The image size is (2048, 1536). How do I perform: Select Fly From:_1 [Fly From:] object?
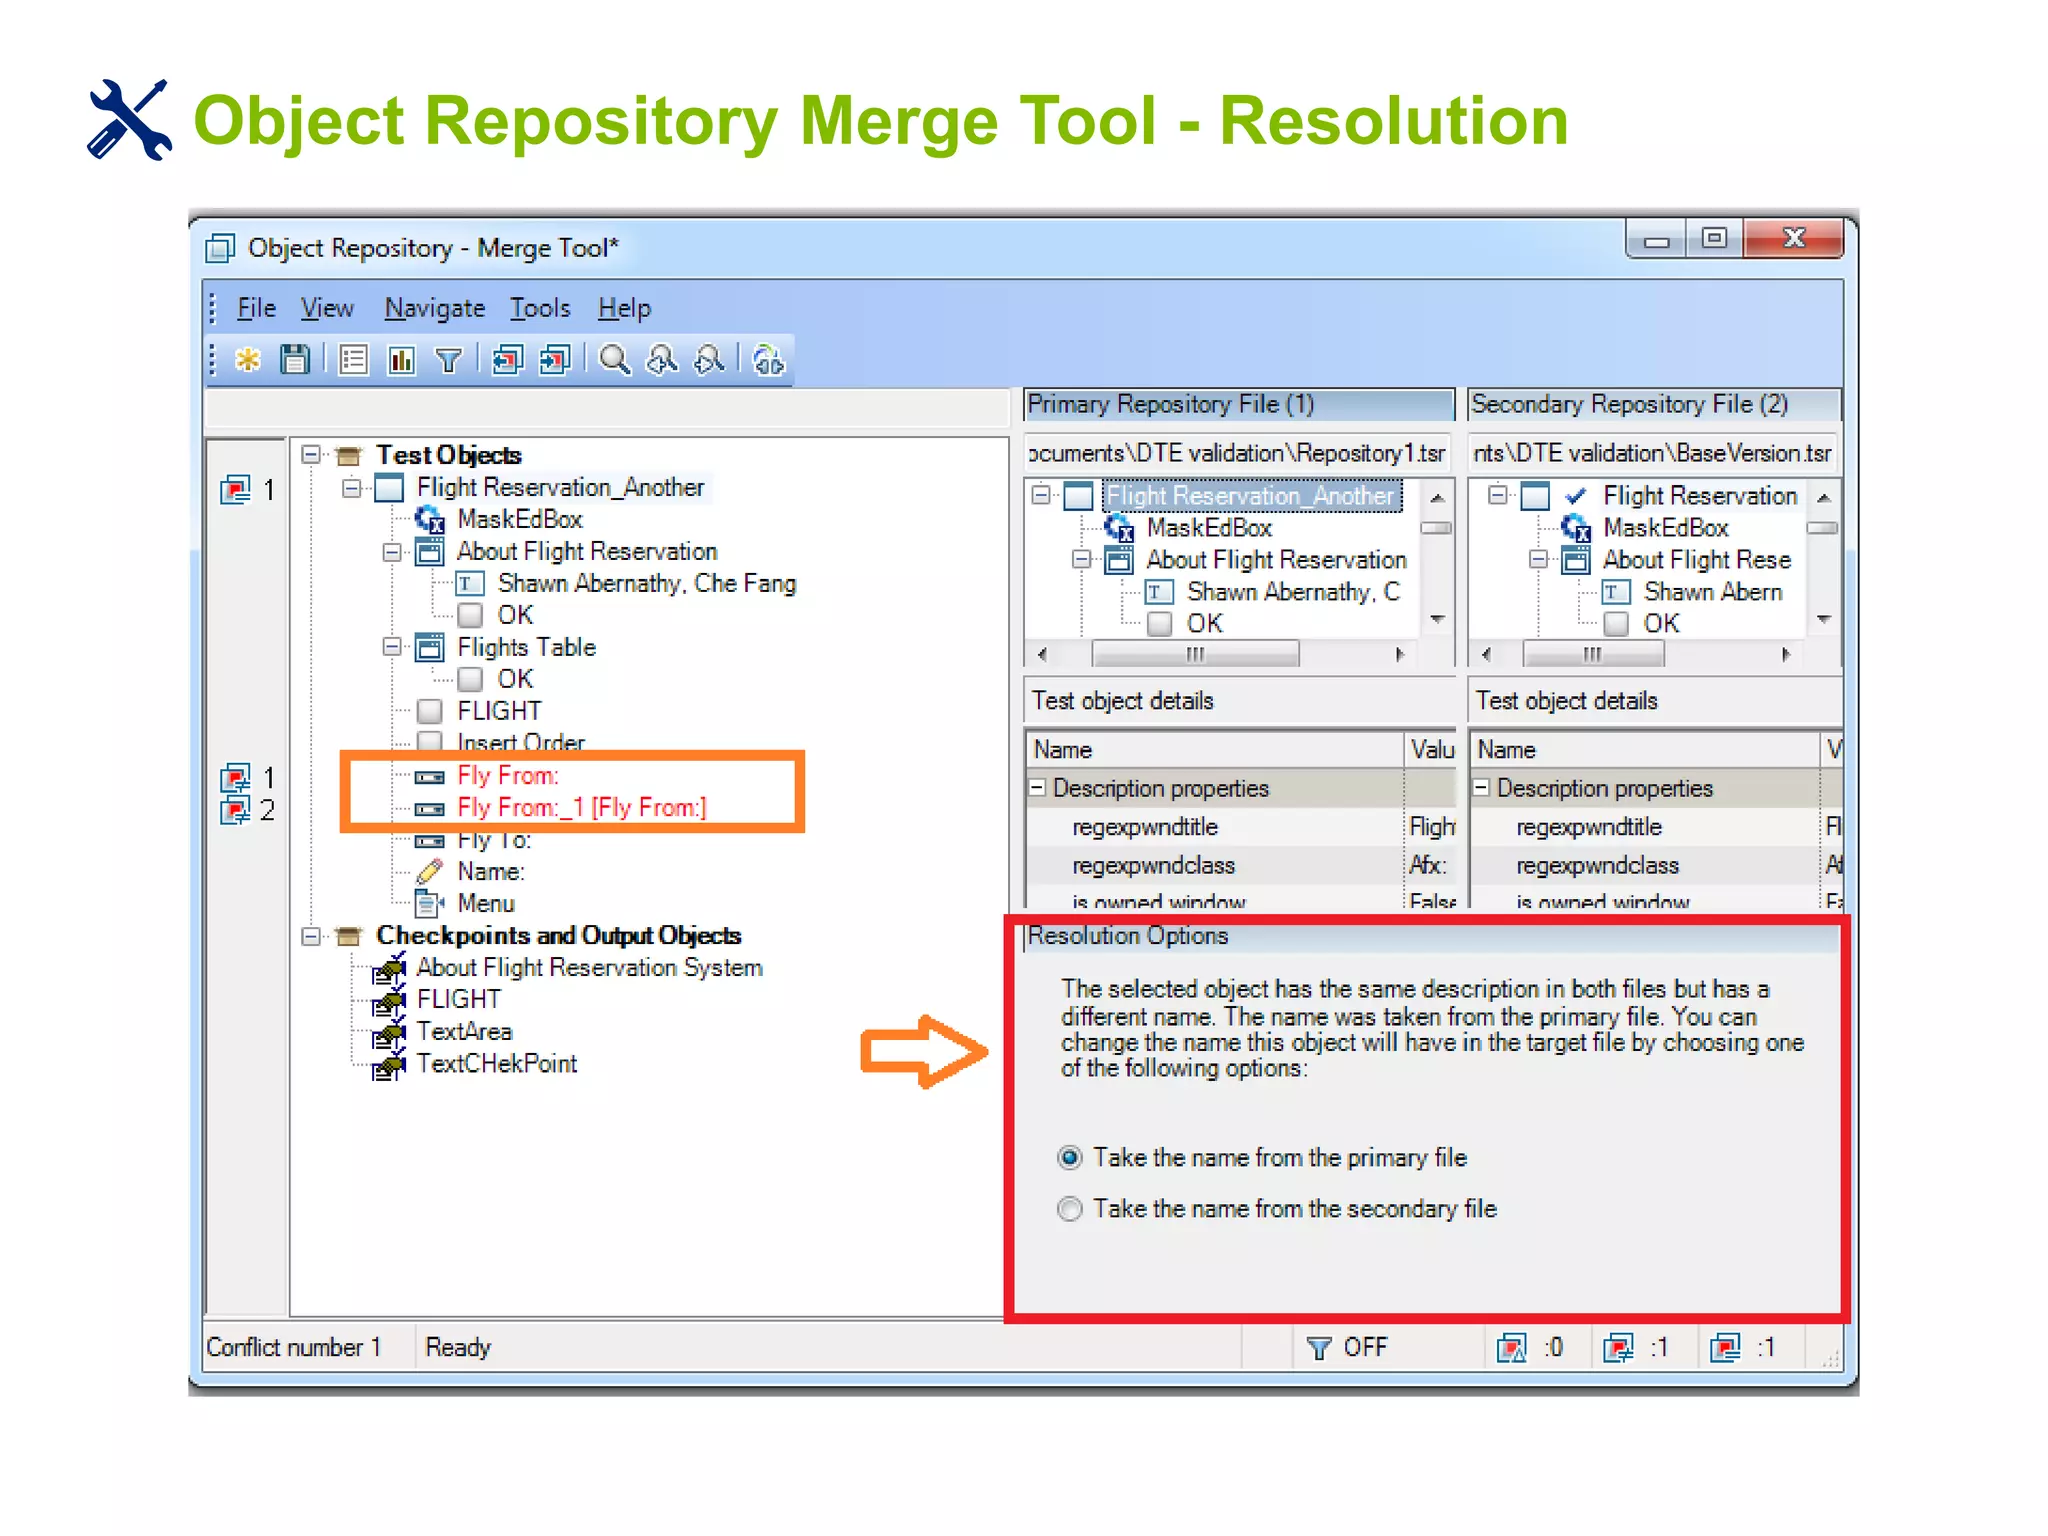(x=582, y=807)
